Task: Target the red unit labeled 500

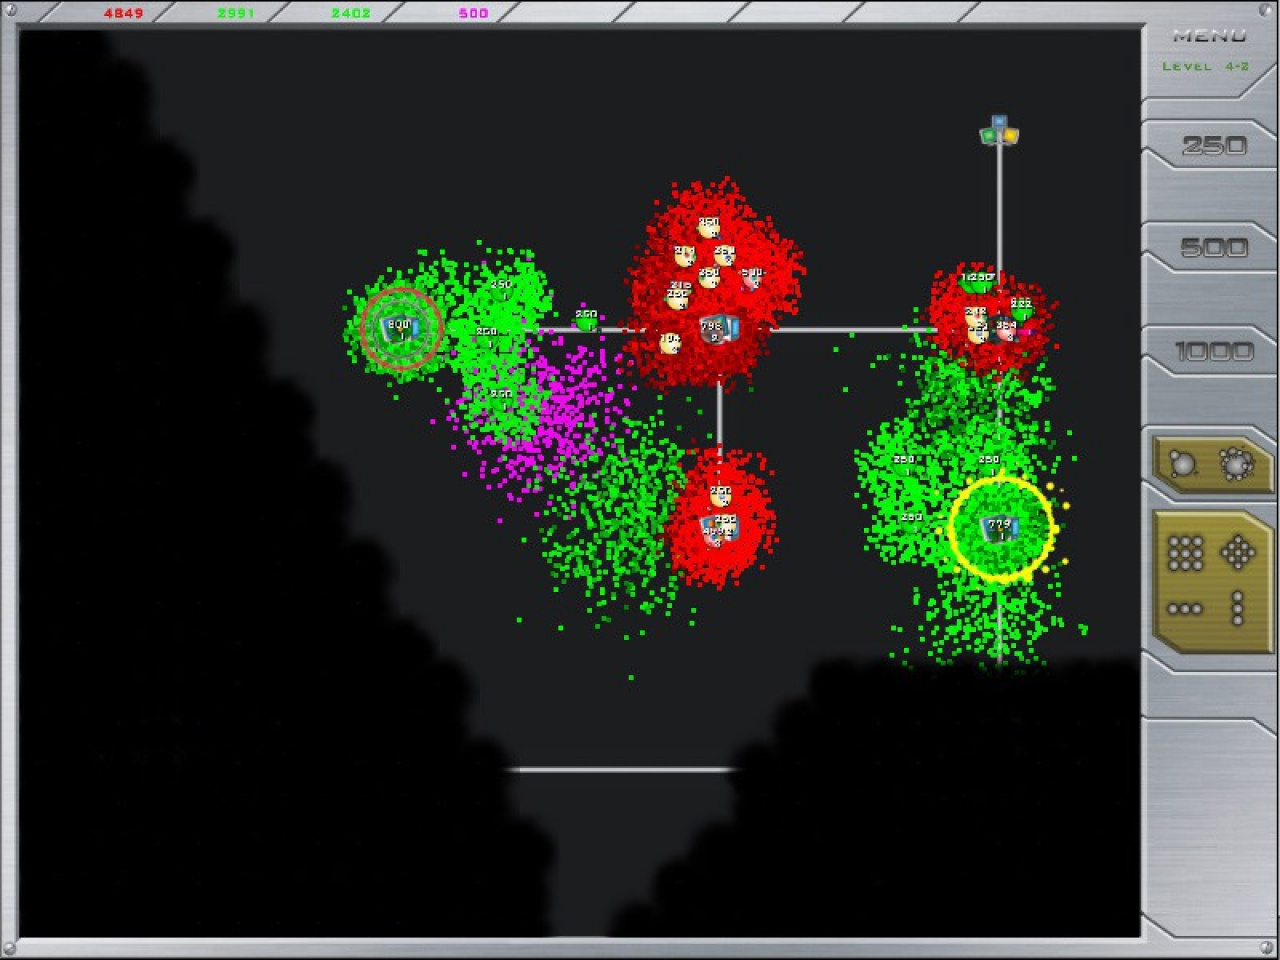Action: pos(752,277)
